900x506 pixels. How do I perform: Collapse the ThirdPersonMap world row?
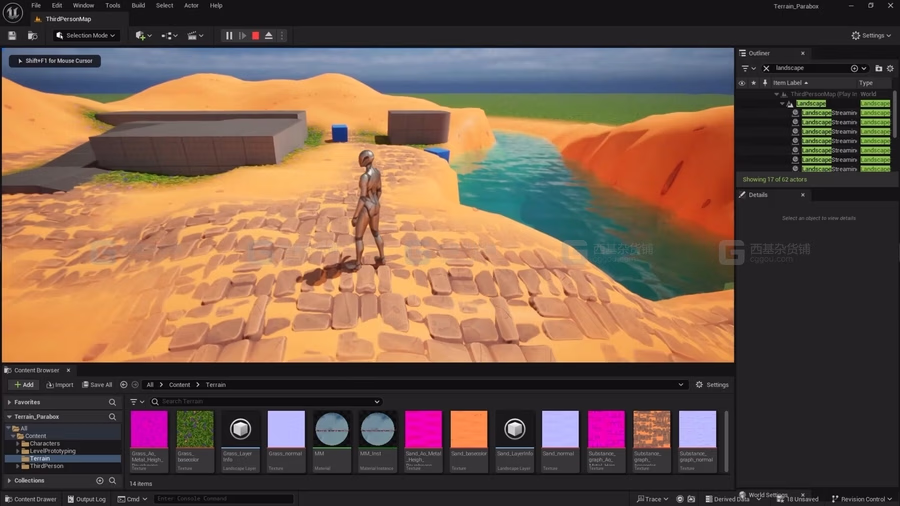pyautogui.click(x=777, y=94)
